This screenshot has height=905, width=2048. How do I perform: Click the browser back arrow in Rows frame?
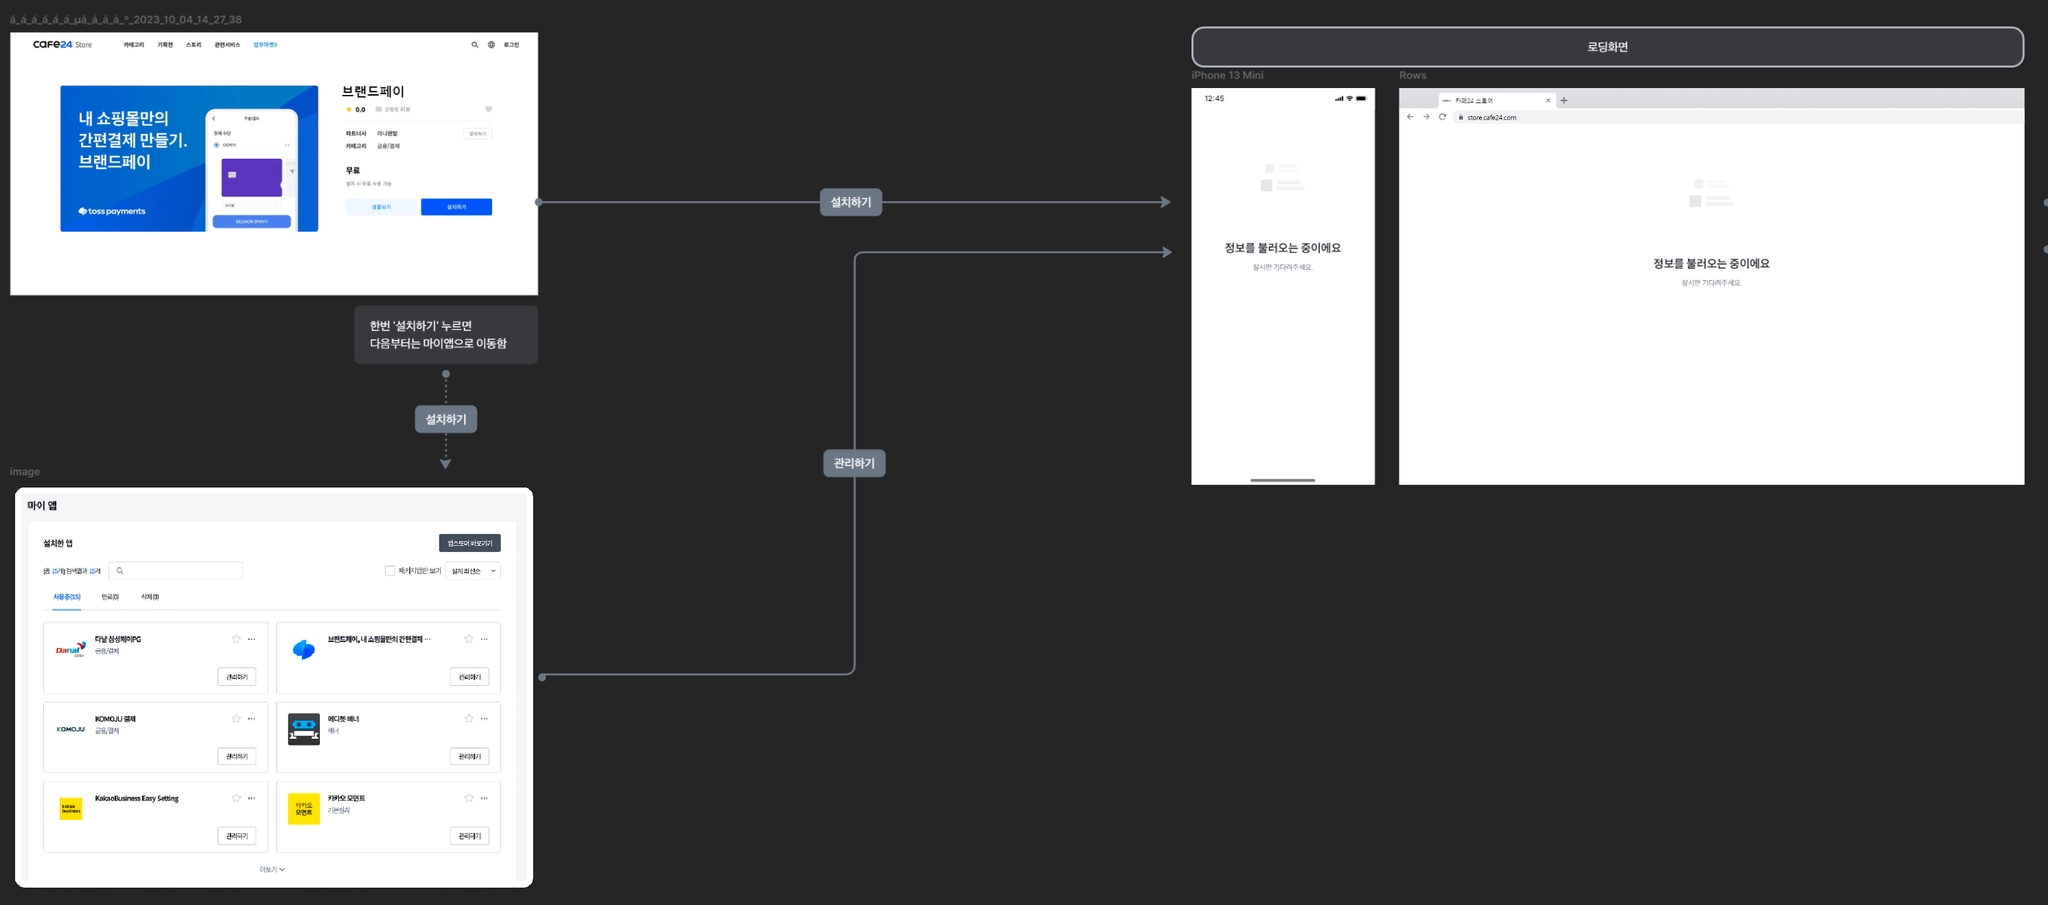(1410, 117)
